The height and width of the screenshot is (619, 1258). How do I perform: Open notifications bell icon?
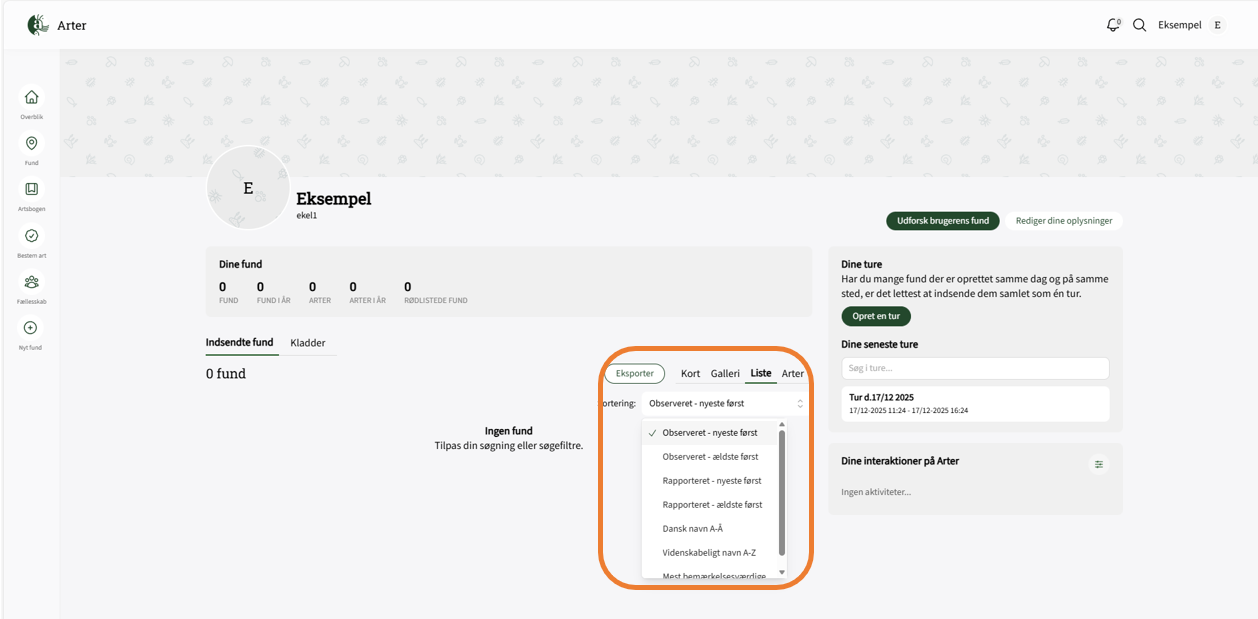pyautogui.click(x=1113, y=25)
